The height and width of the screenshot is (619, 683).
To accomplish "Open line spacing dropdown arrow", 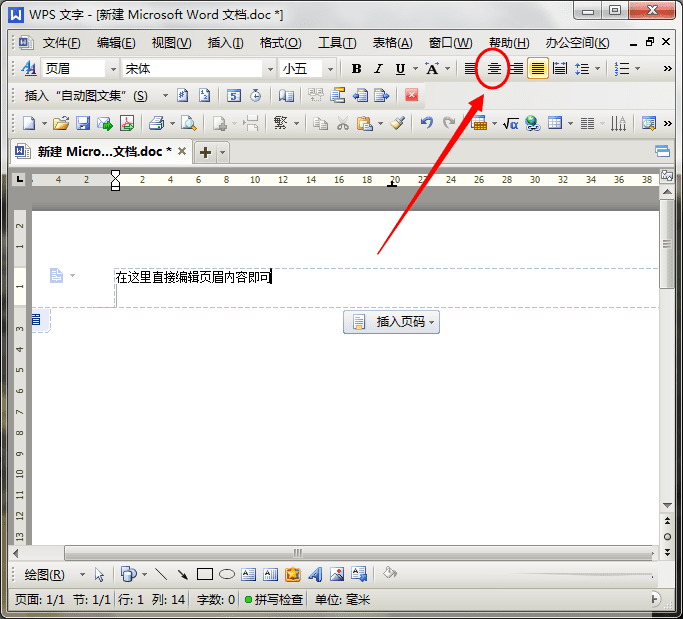I will (x=598, y=68).
